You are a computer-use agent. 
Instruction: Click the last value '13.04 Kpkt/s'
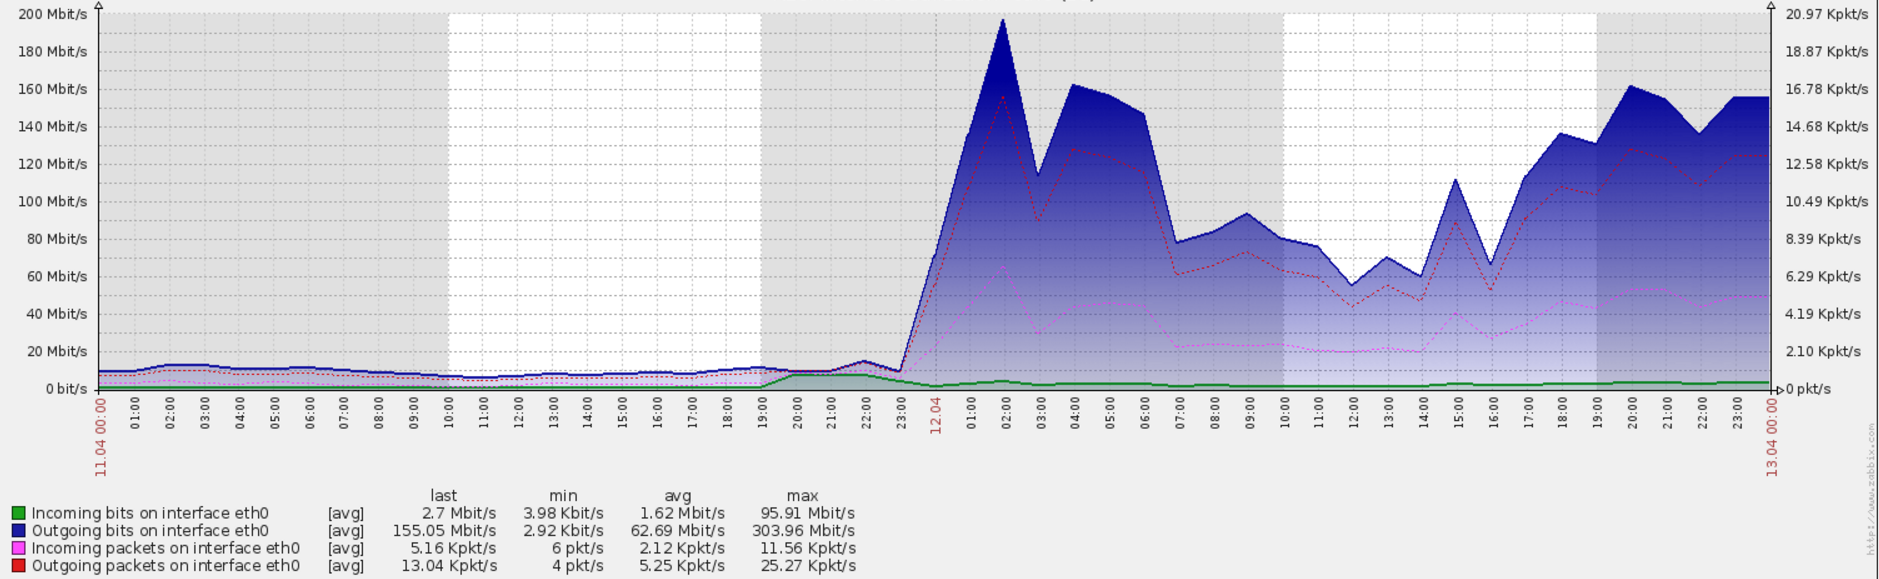coord(449,566)
